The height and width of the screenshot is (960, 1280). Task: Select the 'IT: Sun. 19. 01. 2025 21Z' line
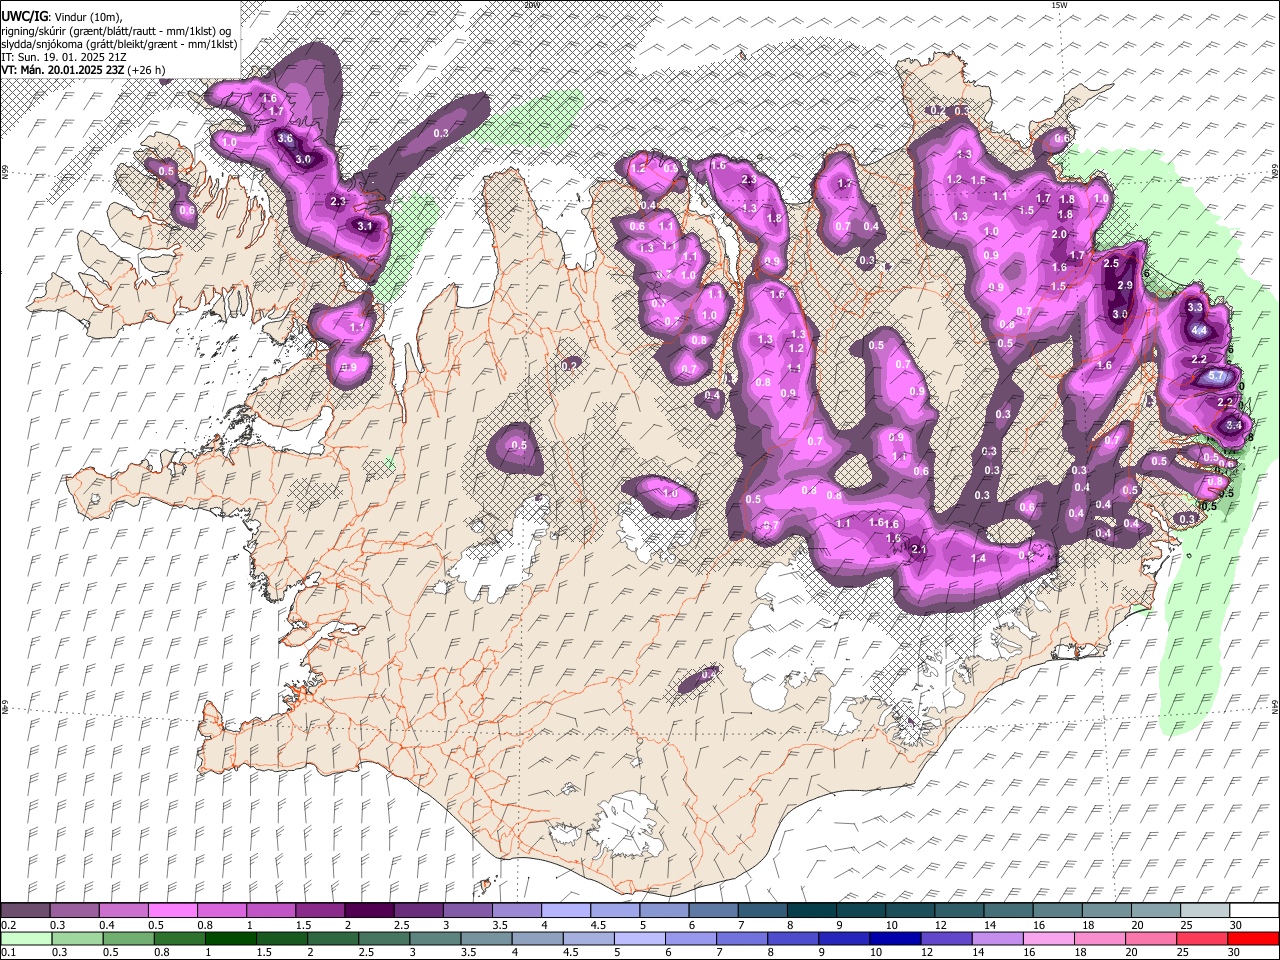(63, 57)
